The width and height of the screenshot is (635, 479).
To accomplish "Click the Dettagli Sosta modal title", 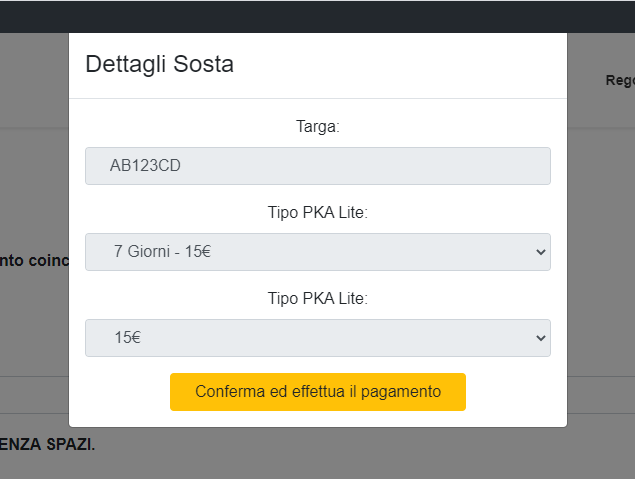I will pos(160,64).
